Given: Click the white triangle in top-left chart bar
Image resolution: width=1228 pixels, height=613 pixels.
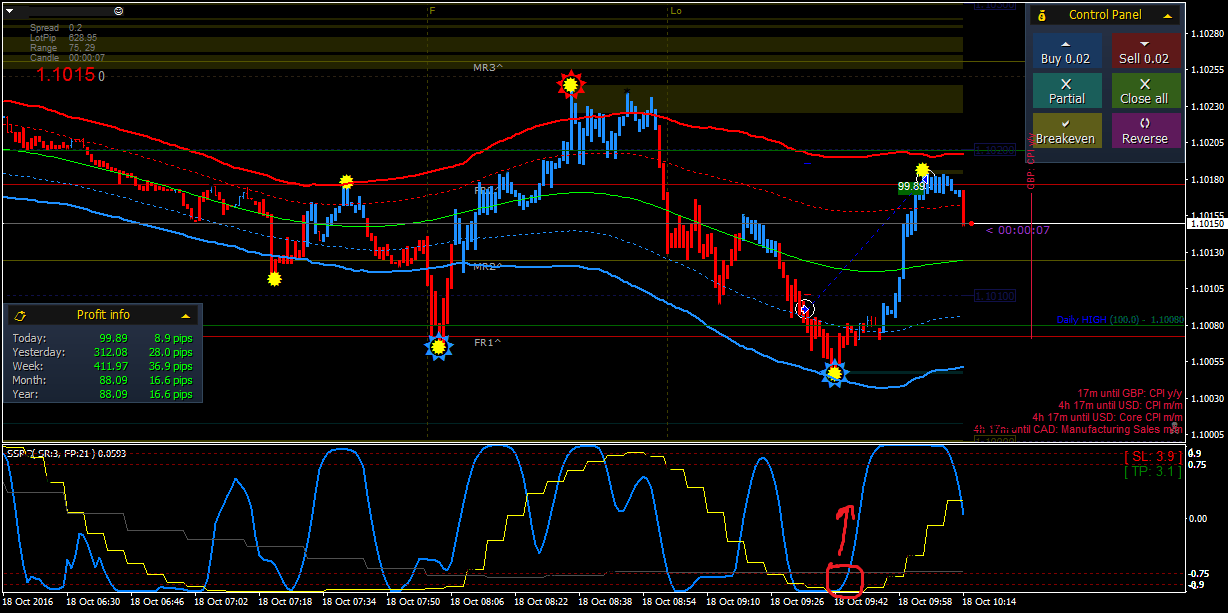Looking at the screenshot, I should click(x=9, y=10).
